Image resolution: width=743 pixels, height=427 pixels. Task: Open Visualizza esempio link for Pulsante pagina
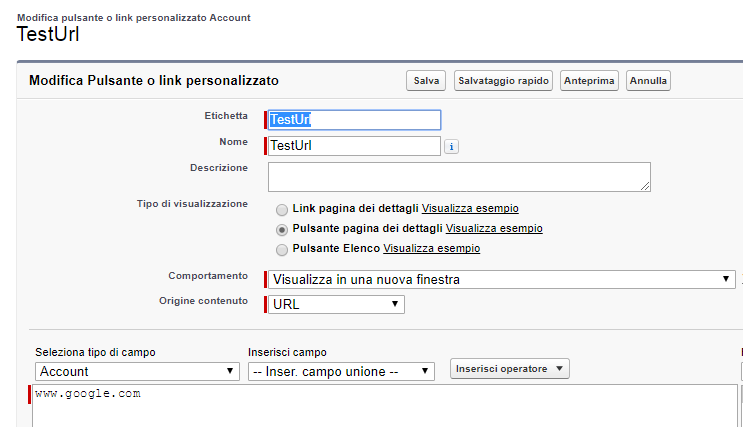point(493,229)
